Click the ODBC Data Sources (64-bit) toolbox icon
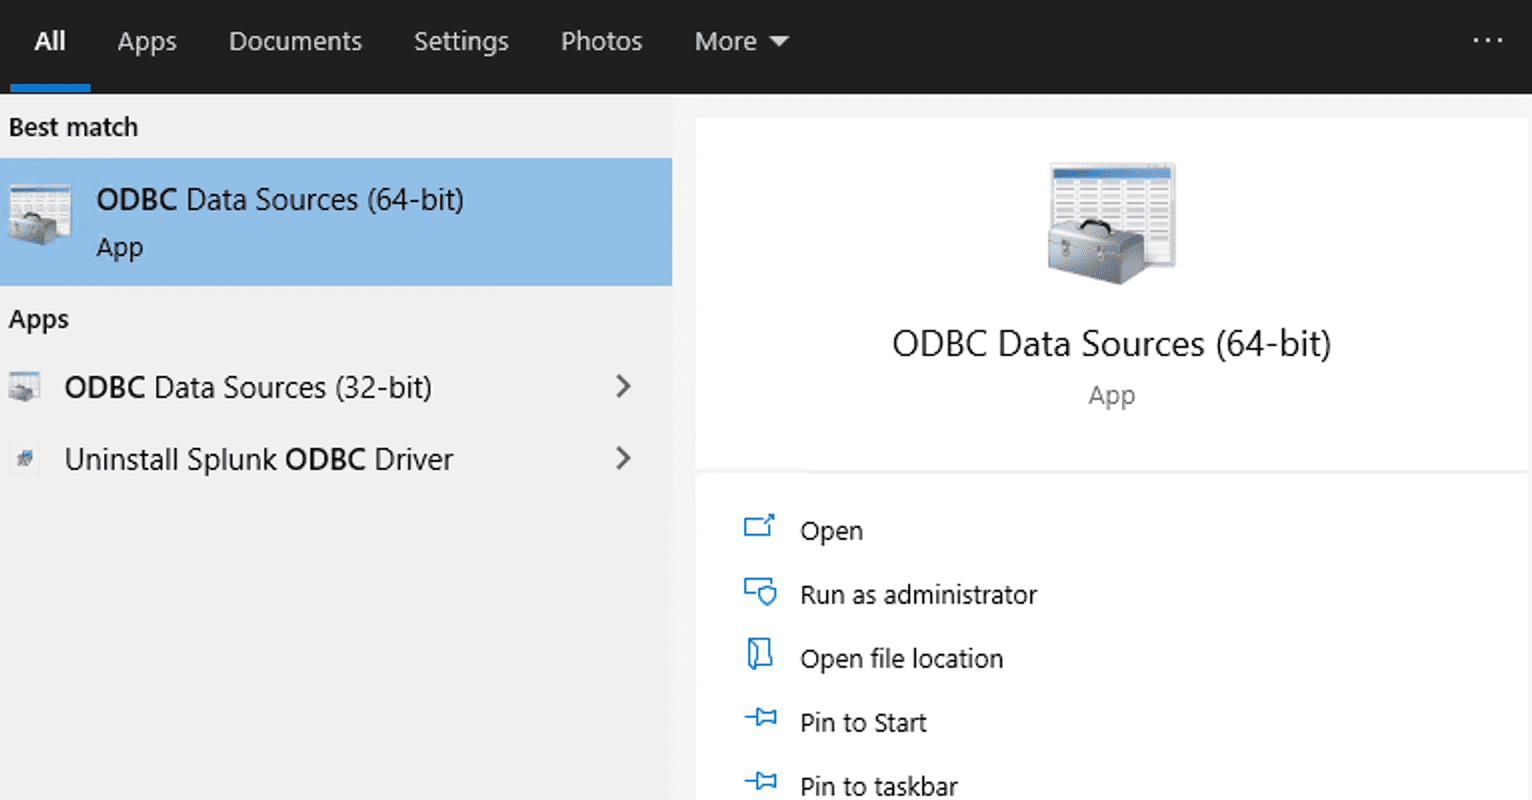 click(38, 215)
